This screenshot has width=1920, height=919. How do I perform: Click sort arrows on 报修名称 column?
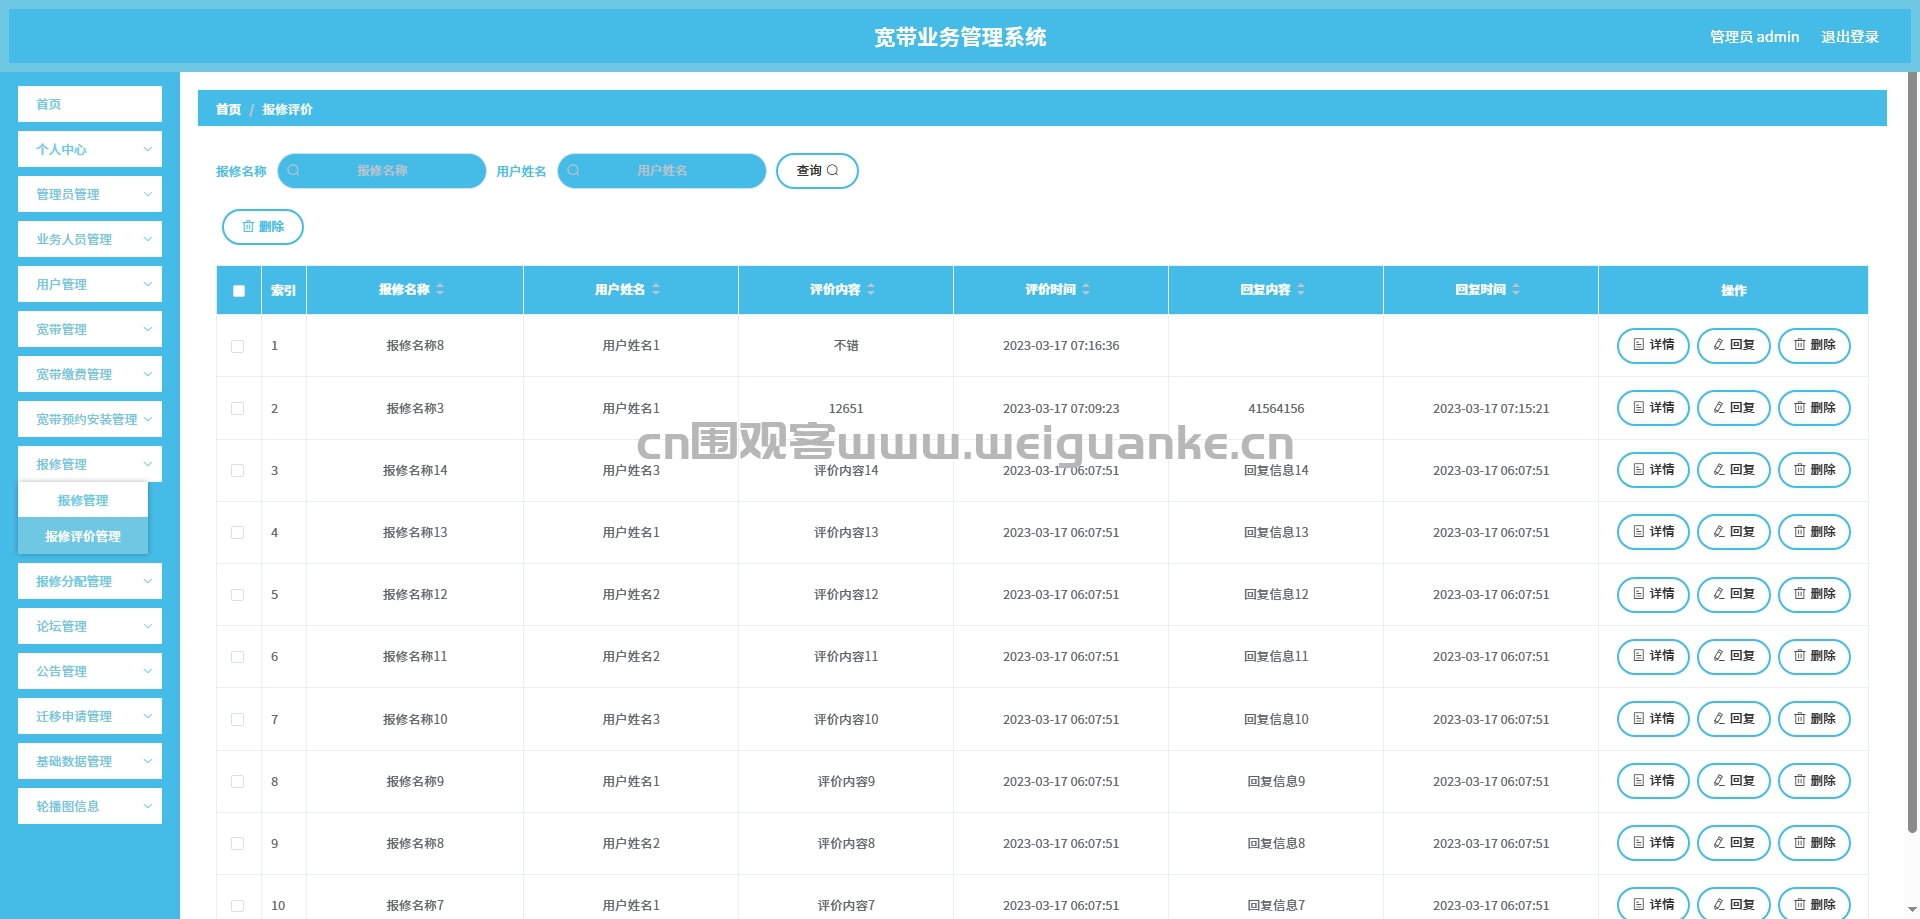tap(440, 289)
